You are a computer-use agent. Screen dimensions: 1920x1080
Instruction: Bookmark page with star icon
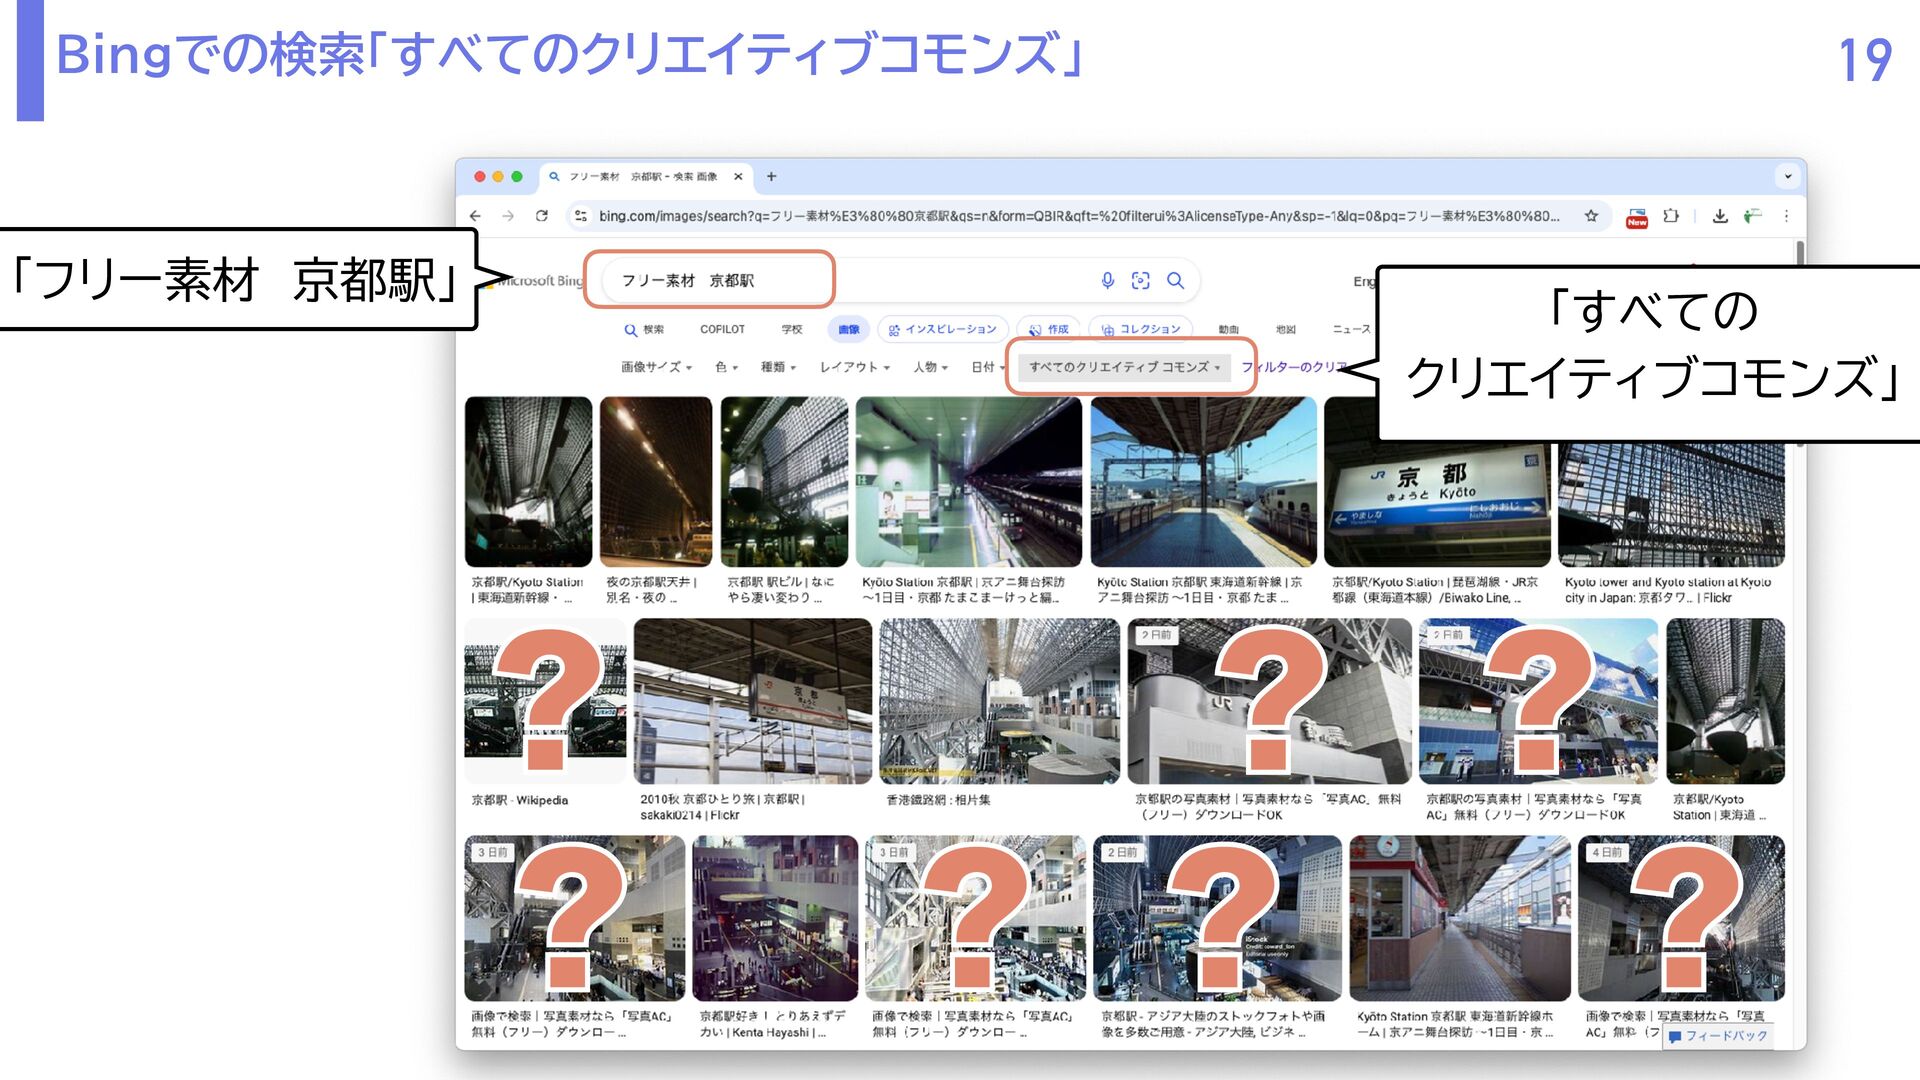(1591, 216)
